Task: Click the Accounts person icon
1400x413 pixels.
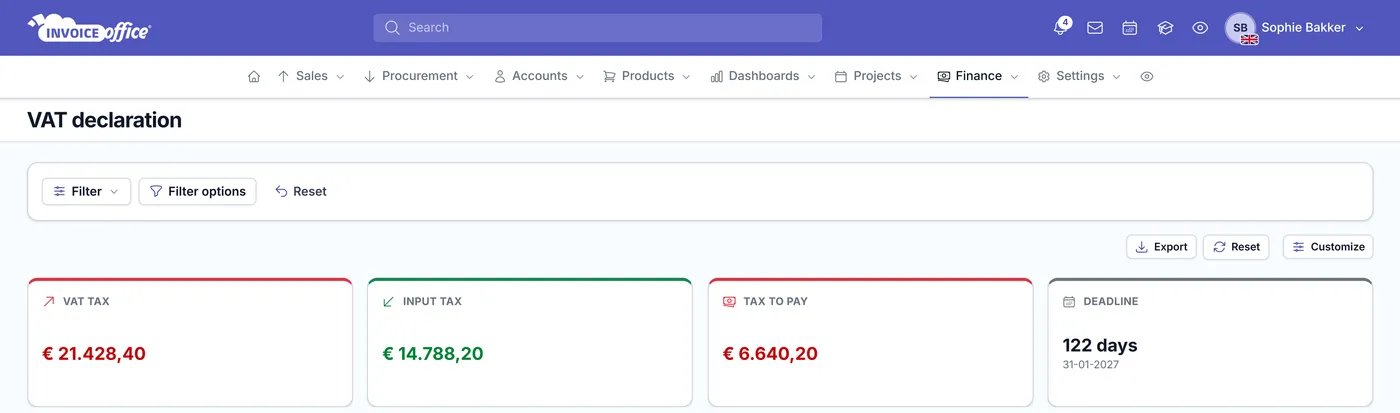Action: (x=500, y=76)
